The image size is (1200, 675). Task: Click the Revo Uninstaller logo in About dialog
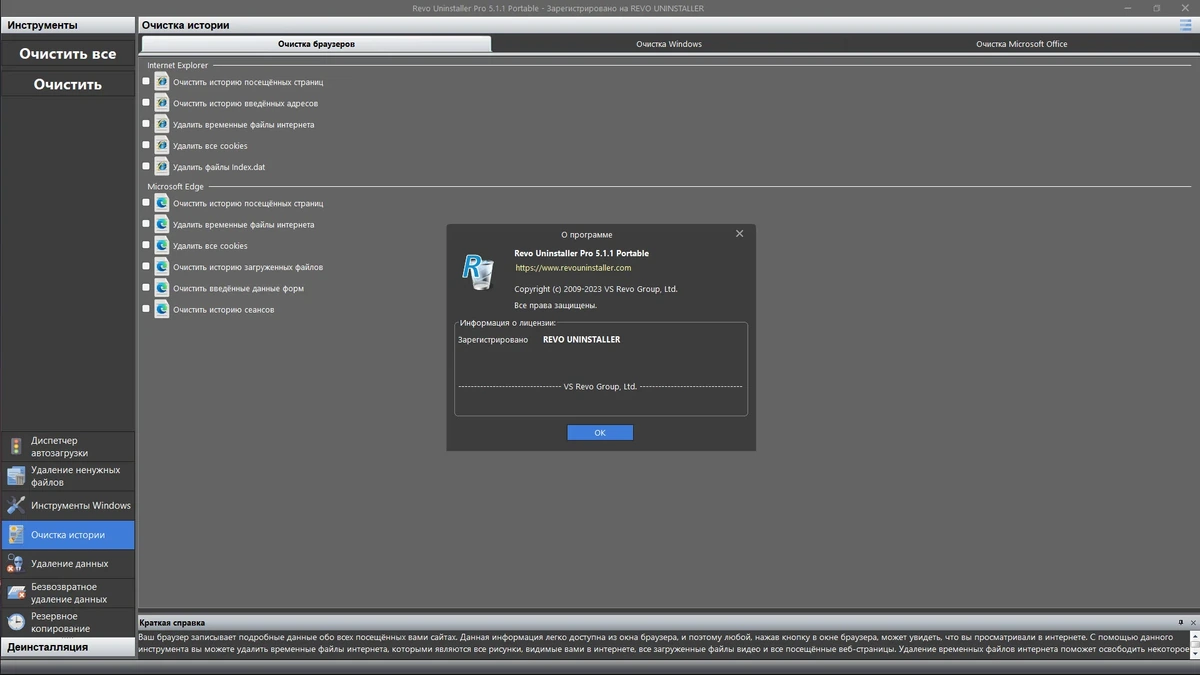478,271
